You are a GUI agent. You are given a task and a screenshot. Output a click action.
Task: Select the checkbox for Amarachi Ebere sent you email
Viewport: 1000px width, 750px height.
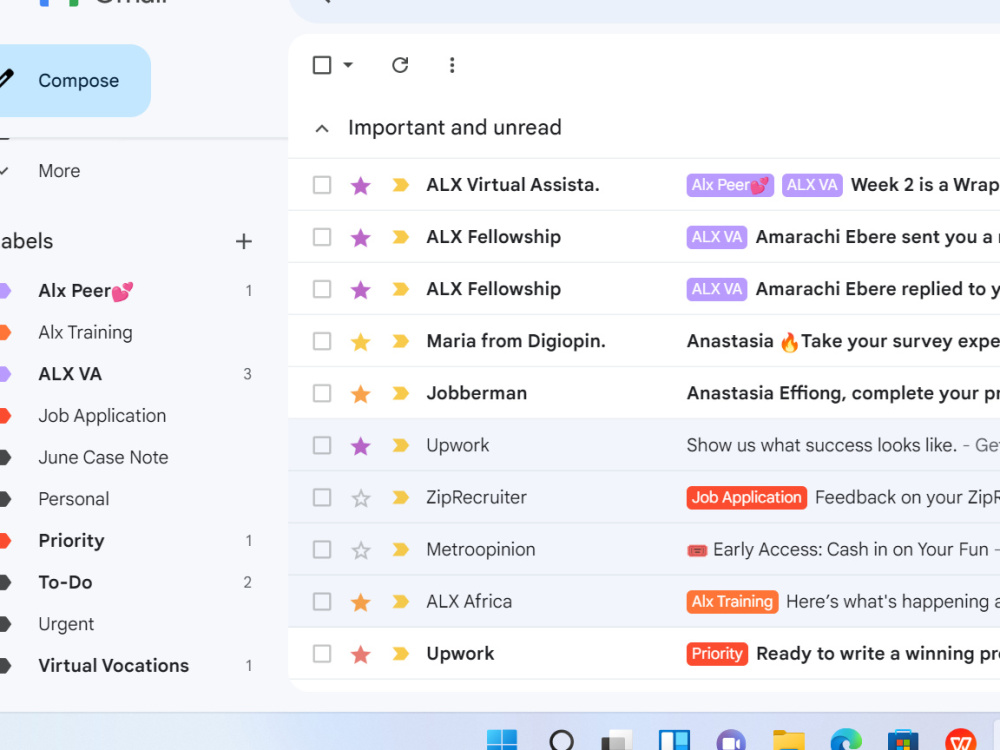coord(322,237)
